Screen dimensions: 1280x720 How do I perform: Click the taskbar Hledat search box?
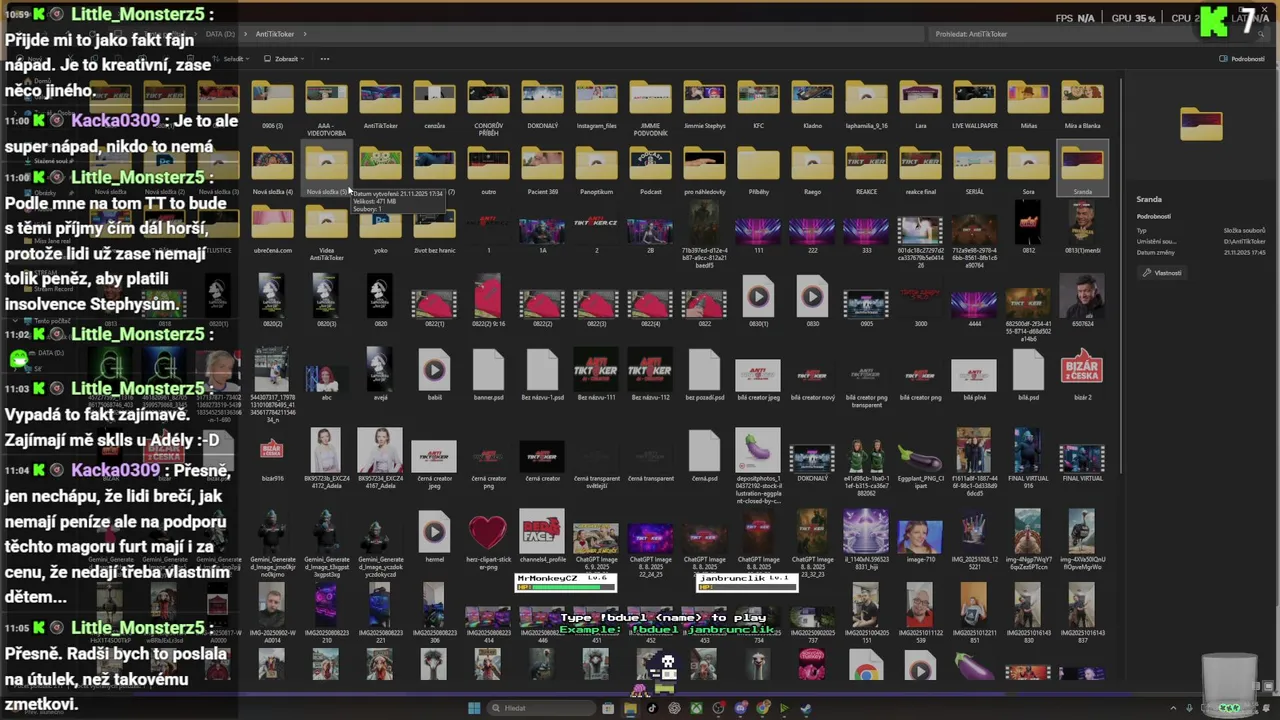(x=540, y=708)
